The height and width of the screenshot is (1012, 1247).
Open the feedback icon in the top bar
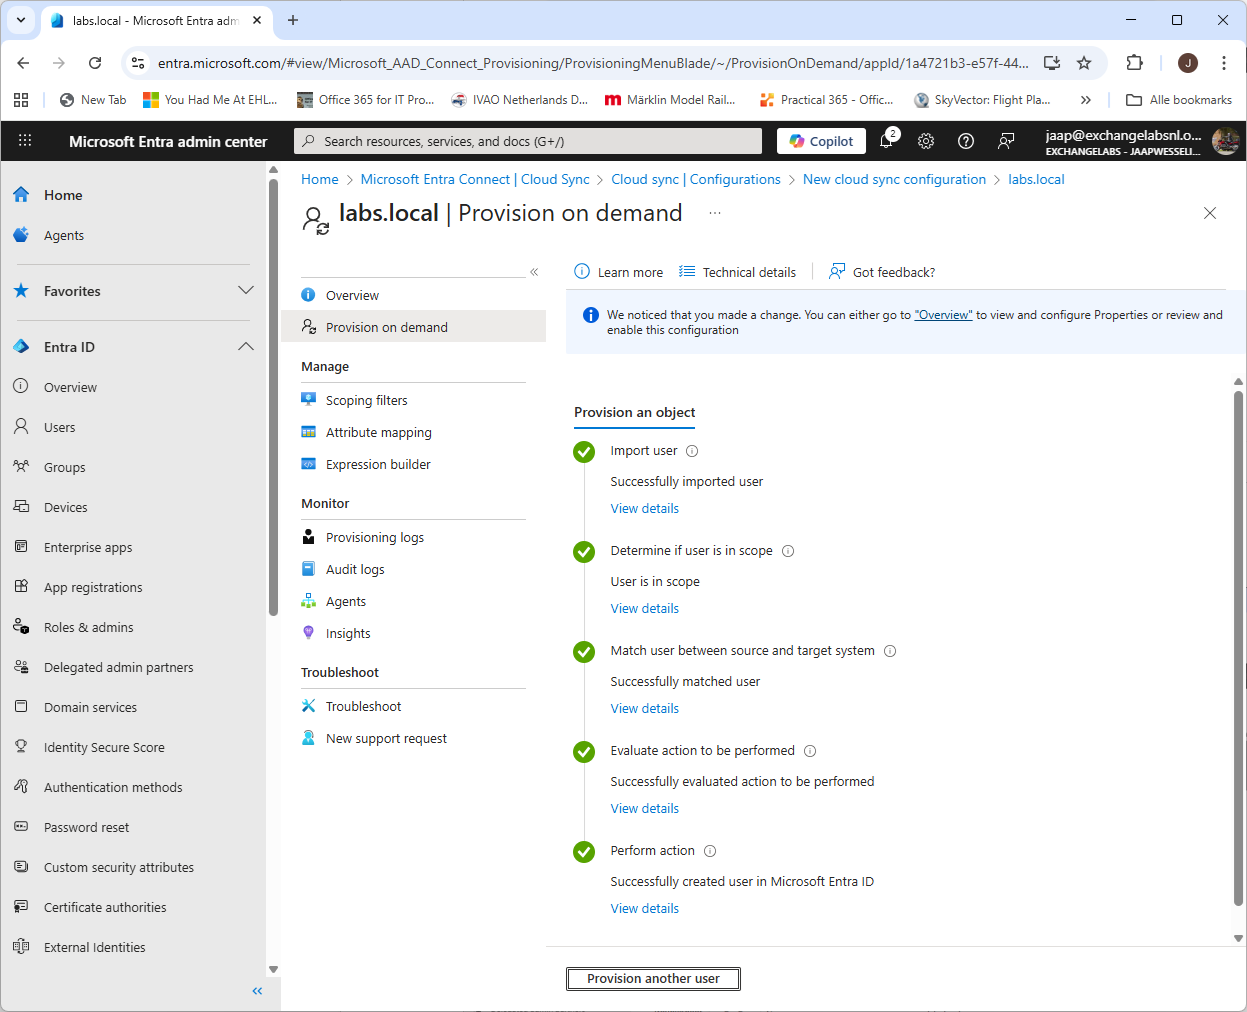tap(1006, 141)
